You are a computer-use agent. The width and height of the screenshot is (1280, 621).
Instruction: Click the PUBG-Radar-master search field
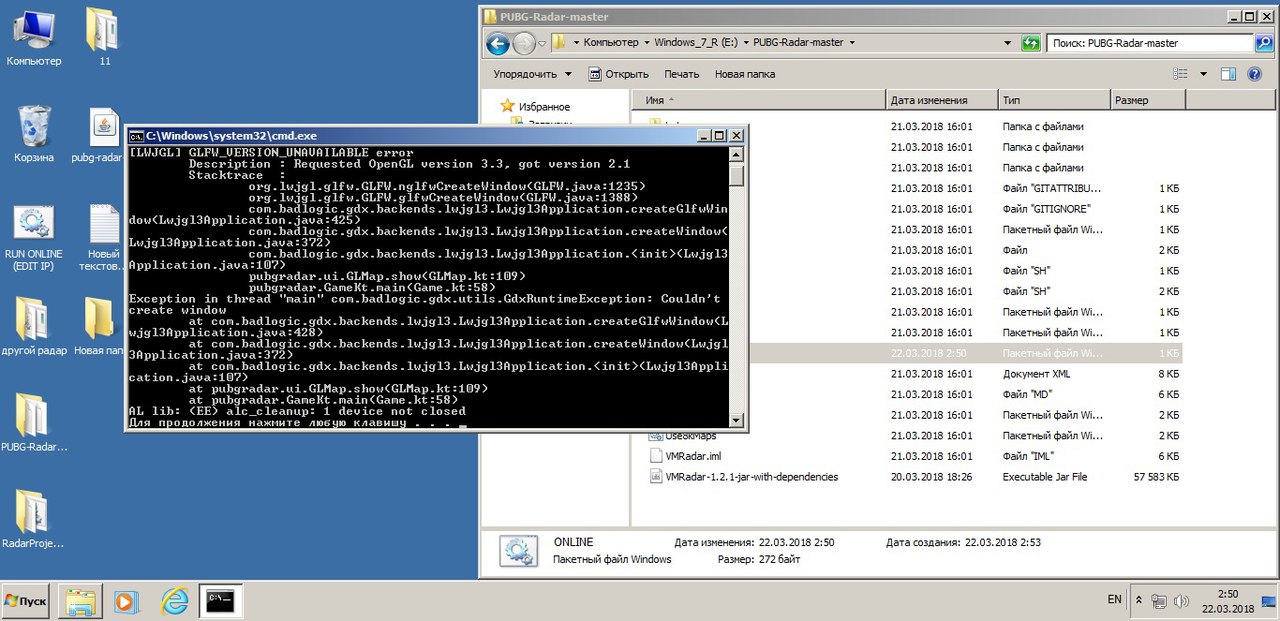point(1150,44)
